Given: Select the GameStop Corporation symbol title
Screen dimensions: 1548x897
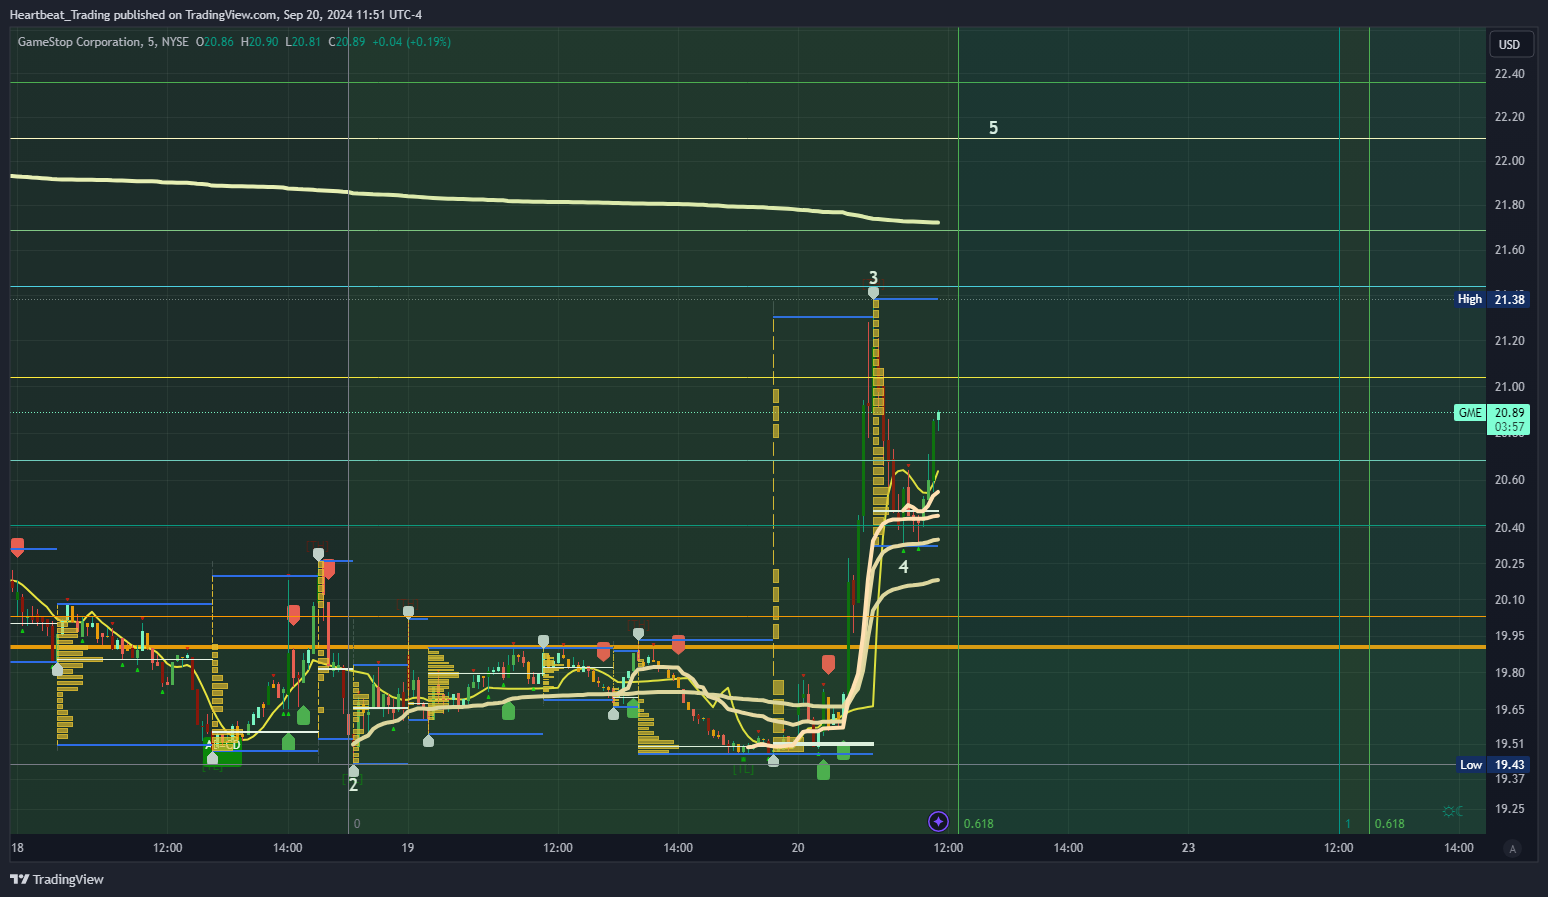Looking at the screenshot, I should pos(79,42).
